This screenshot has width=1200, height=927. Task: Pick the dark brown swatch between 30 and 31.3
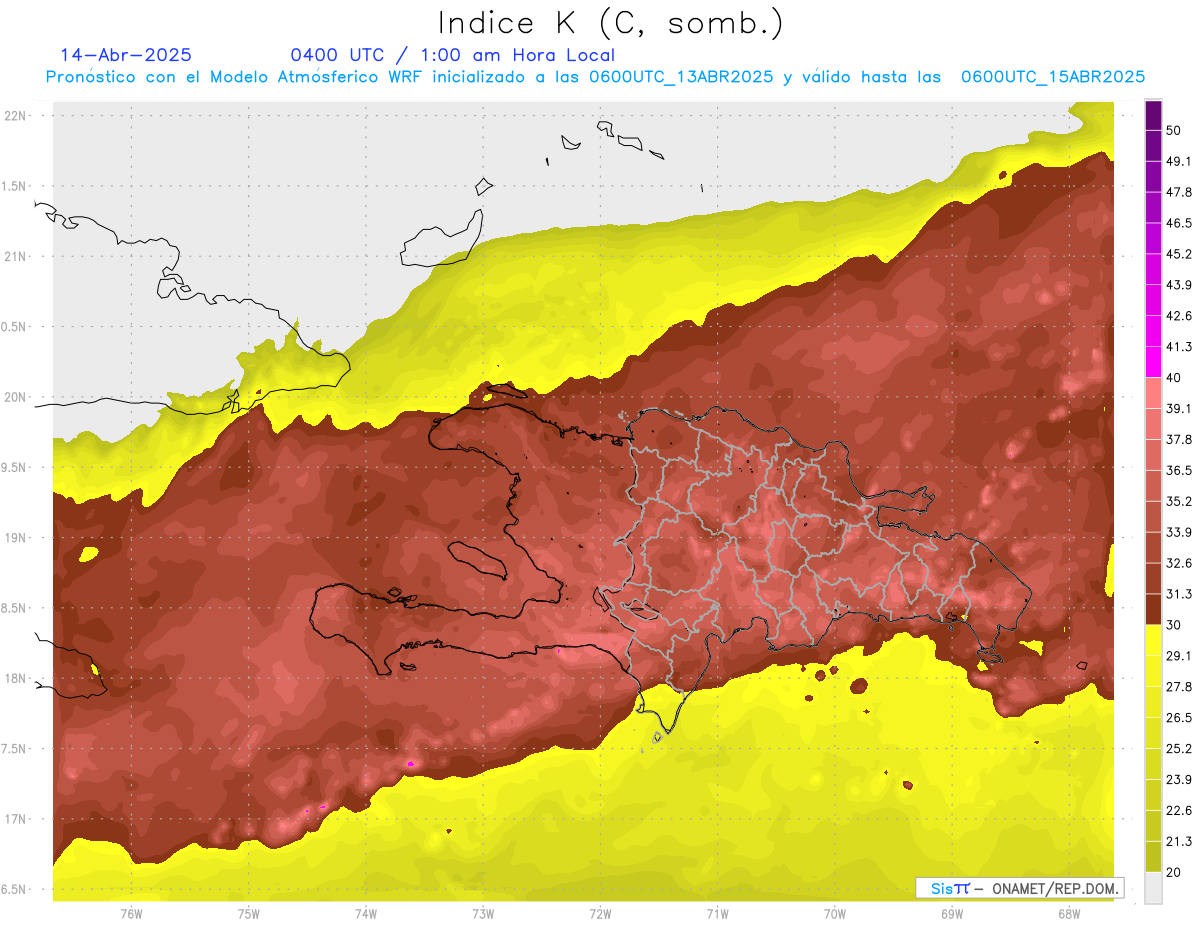point(1153,609)
